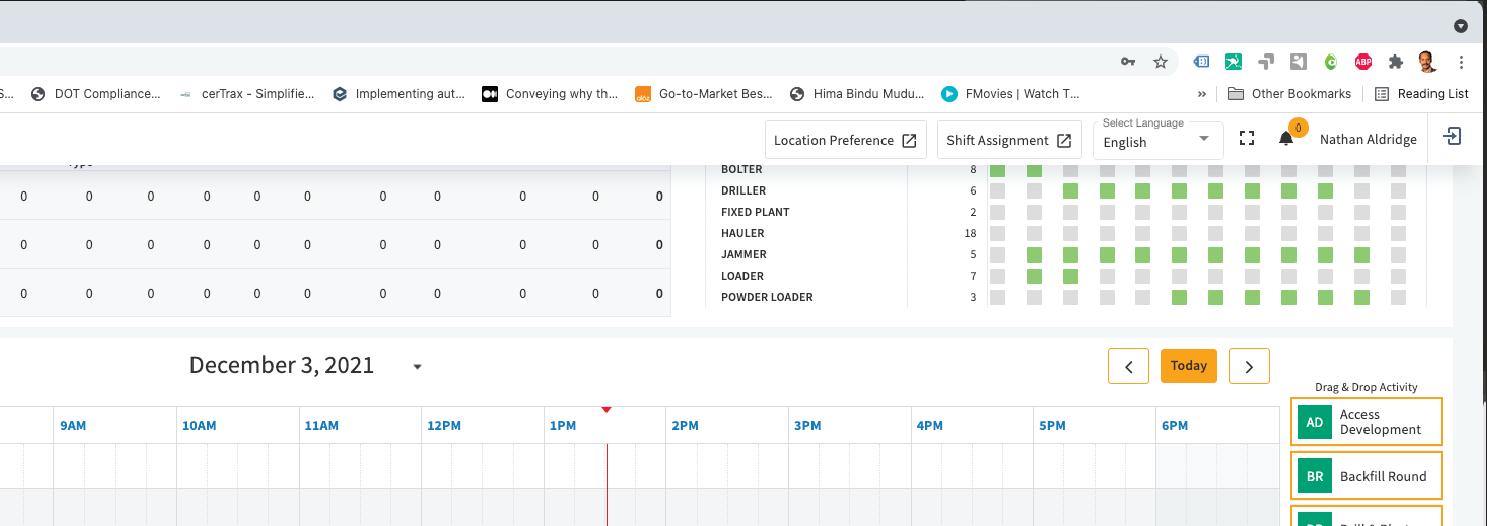Select the BR Backfill Round icon

[x=1315, y=476]
